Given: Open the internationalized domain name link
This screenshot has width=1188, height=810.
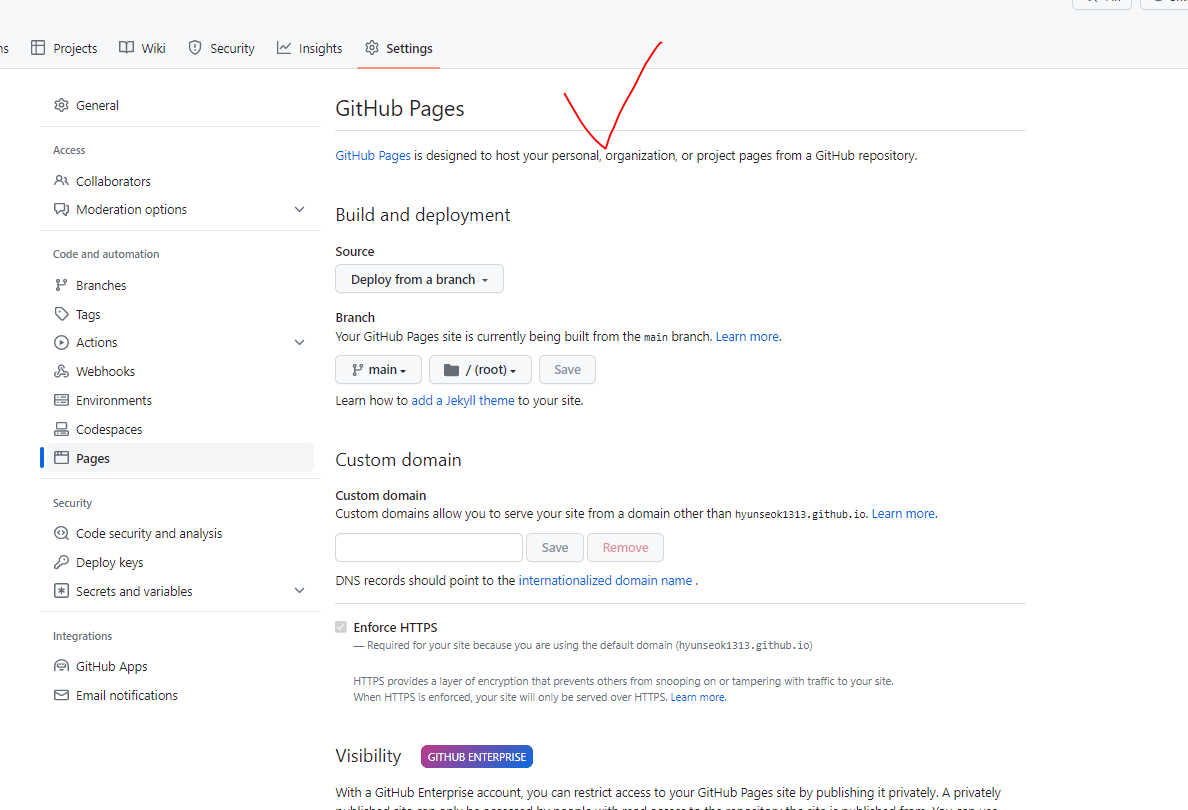Looking at the screenshot, I should 605,580.
